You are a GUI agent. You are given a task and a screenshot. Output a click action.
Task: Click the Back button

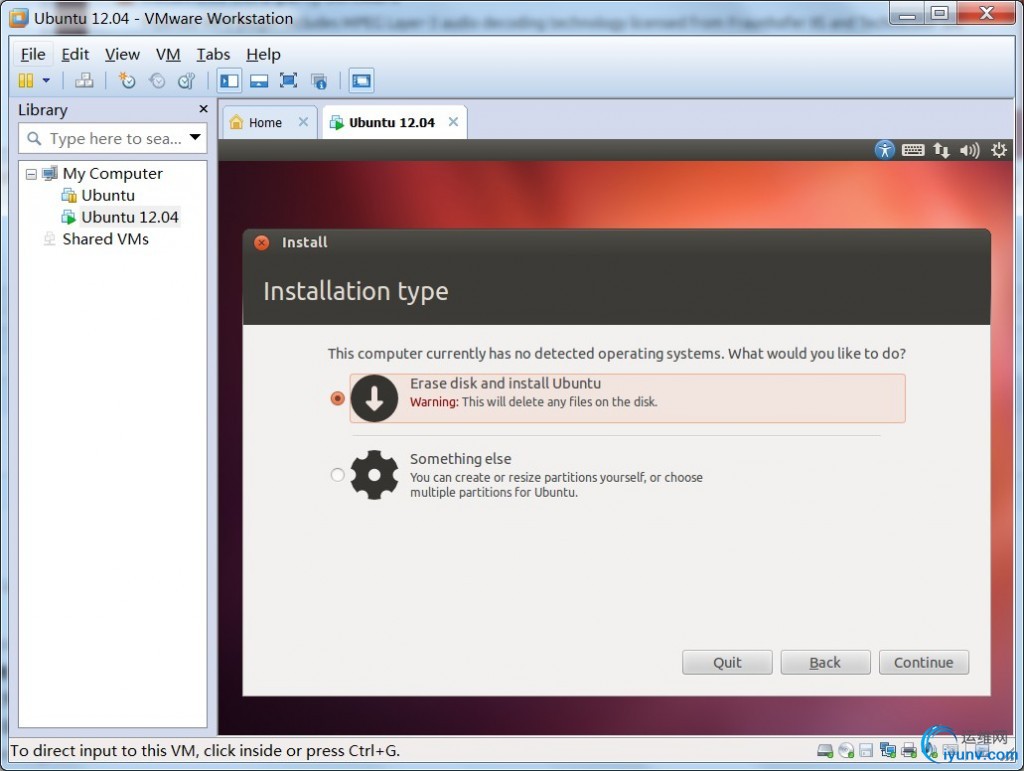pyautogui.click(x=825, y=663)
